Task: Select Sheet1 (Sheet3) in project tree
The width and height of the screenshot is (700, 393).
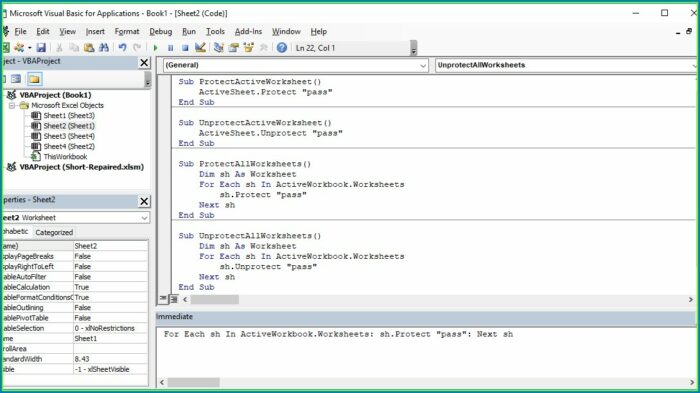Action: (x=69, y=115)
